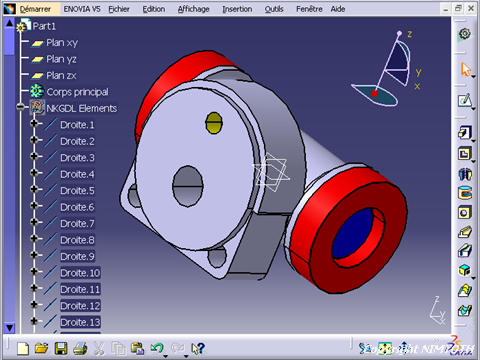Open the Sketcher tool
The height and width of the screenshot is (360, 480).
pos(464,100)
